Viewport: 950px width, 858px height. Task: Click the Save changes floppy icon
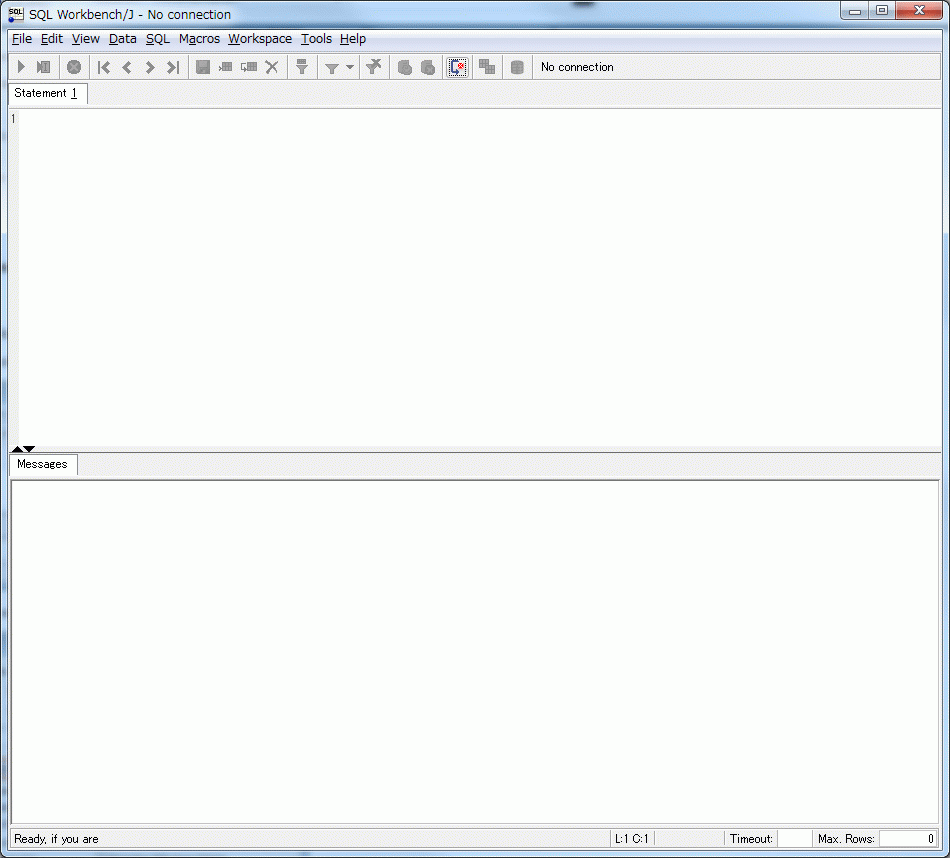tap(203, 67)
